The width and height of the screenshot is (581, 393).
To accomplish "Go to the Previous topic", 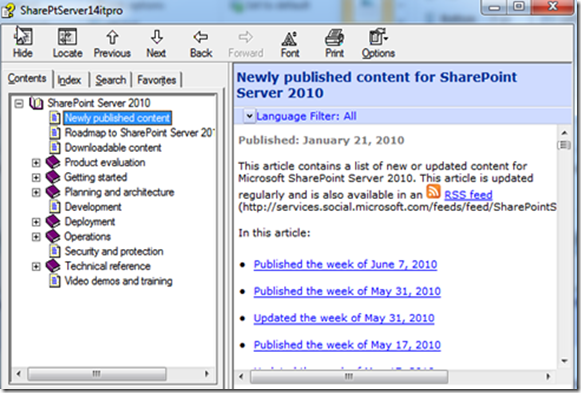I will coord(112,42).
